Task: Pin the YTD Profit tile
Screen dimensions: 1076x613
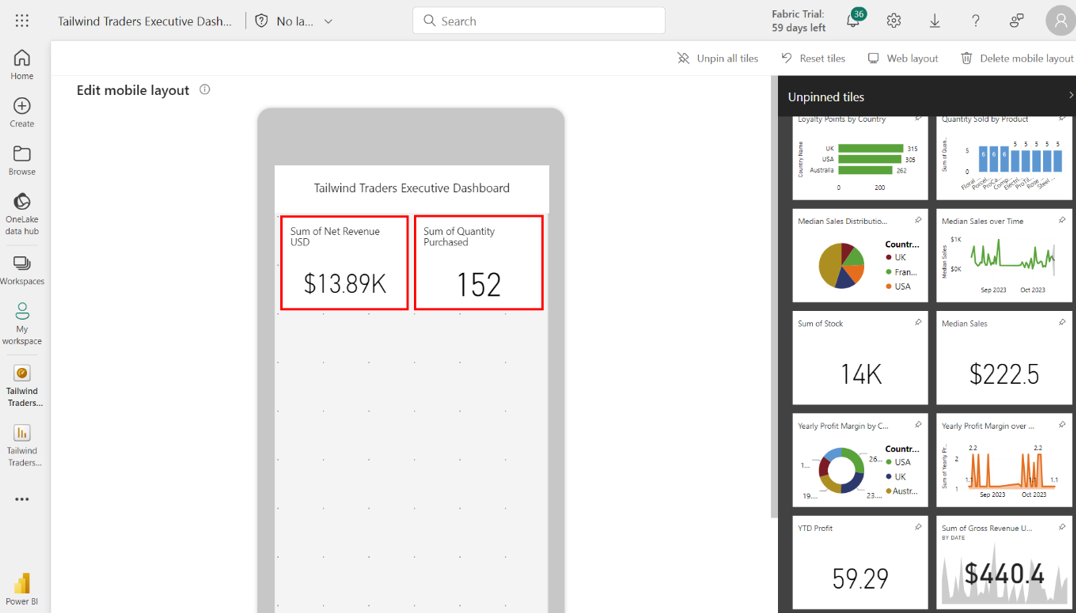Action: pos(918,527)
